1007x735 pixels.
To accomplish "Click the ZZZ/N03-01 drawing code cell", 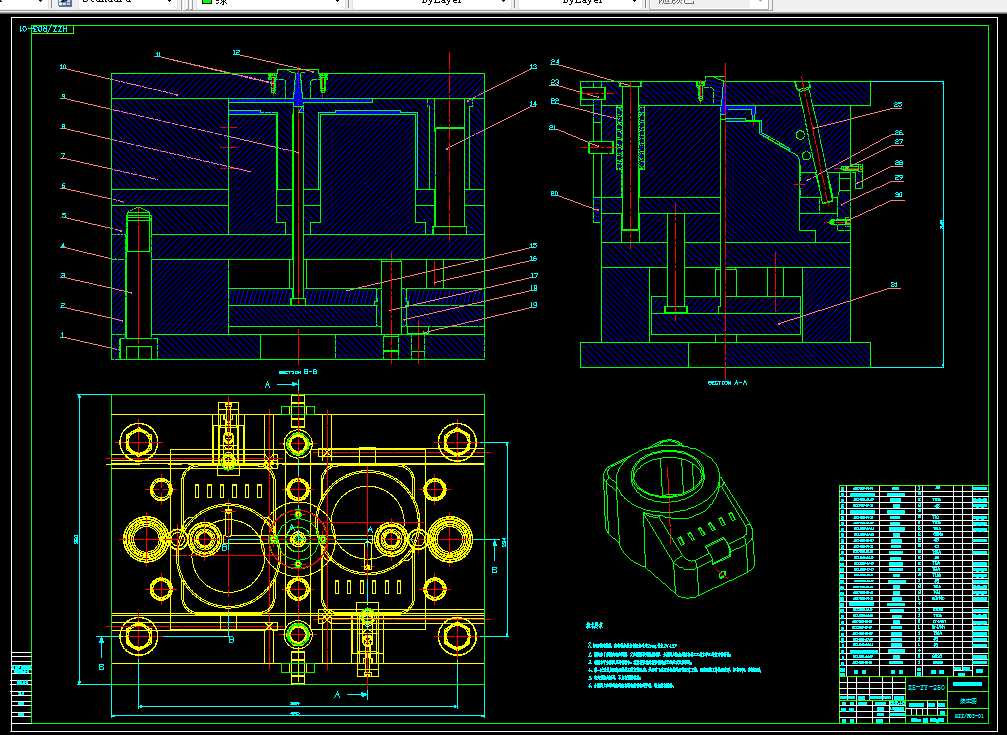I will point(969,716).
